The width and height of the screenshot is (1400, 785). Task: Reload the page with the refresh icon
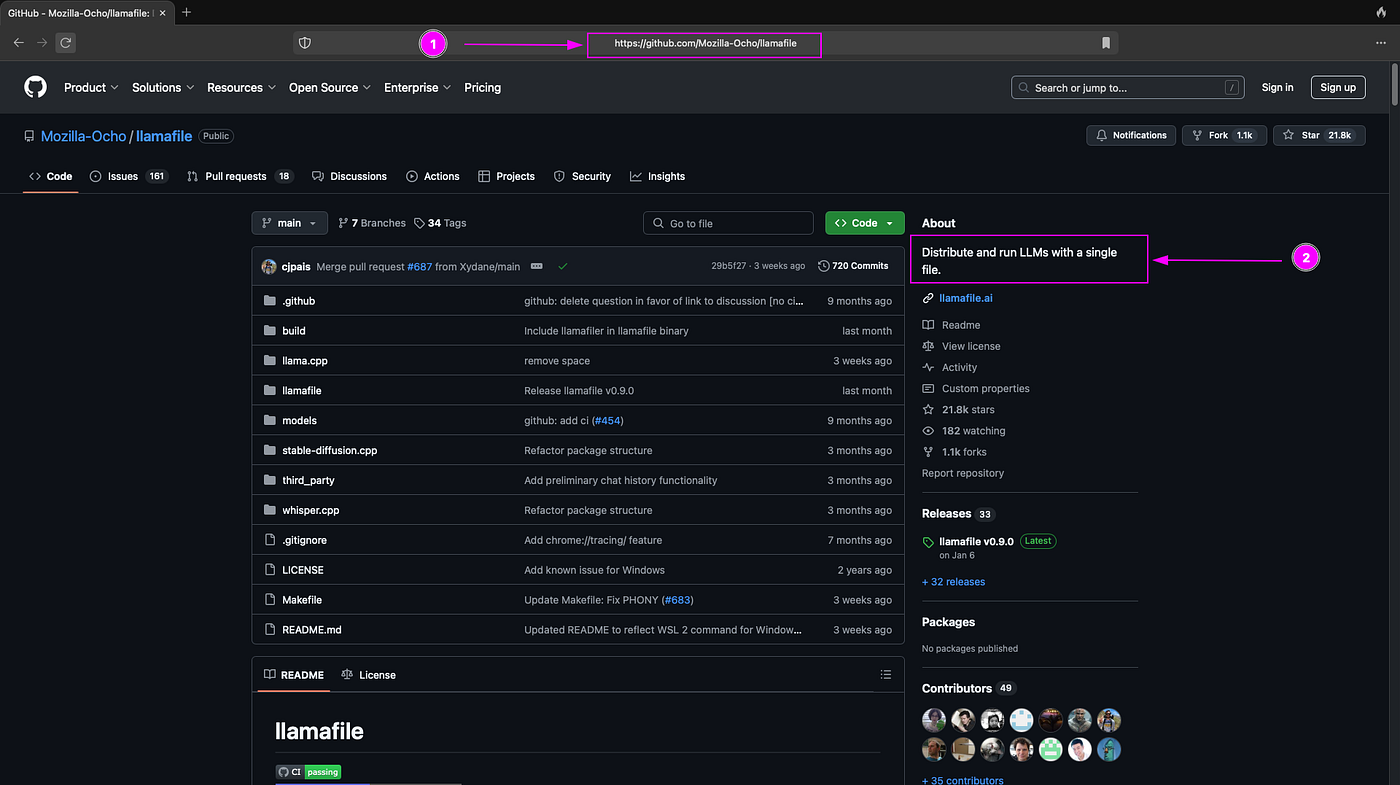pyautogui.click(x=66, y=43)
